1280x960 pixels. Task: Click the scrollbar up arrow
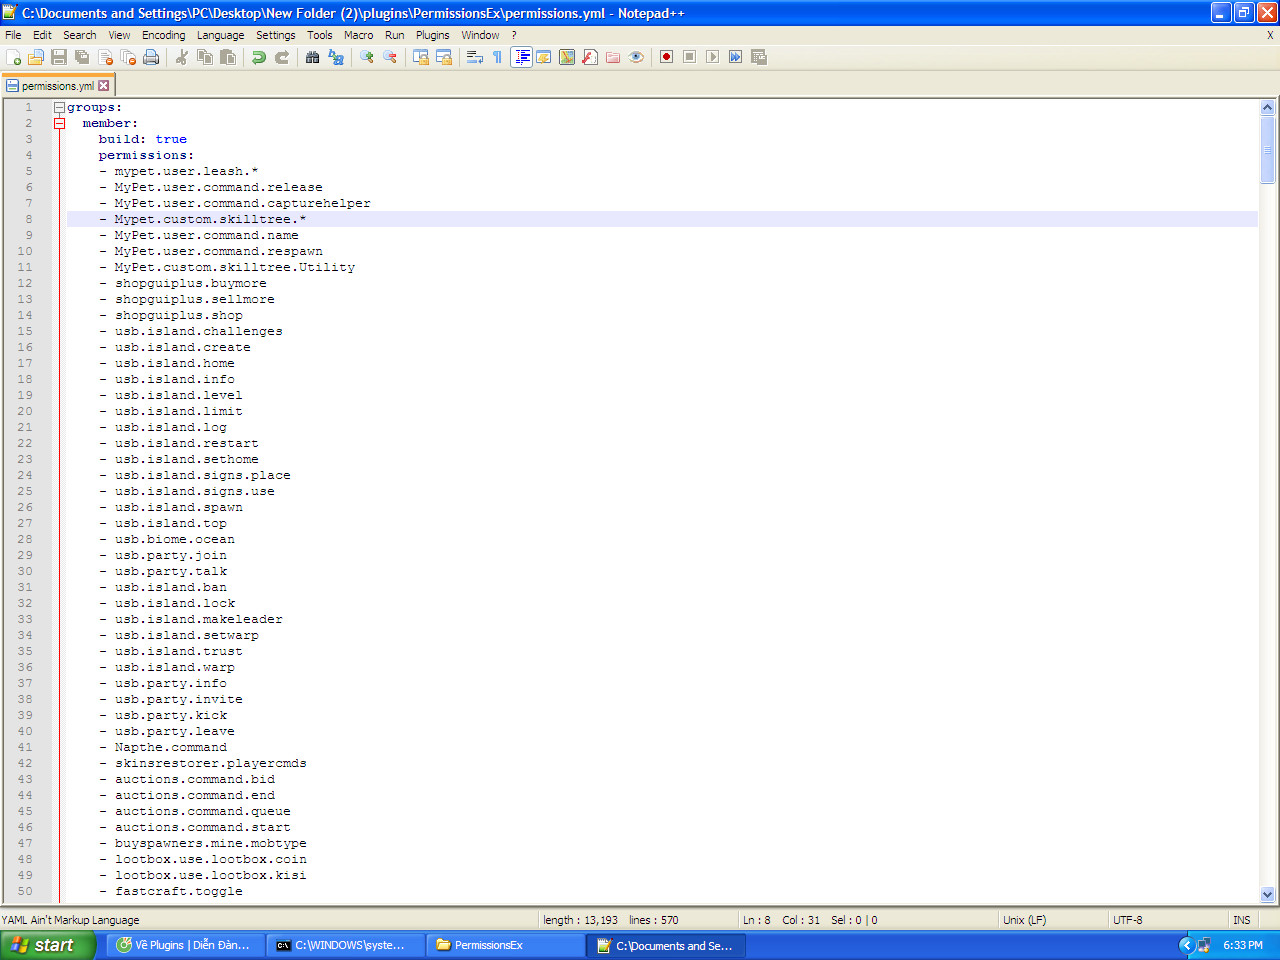[1268, 107]
